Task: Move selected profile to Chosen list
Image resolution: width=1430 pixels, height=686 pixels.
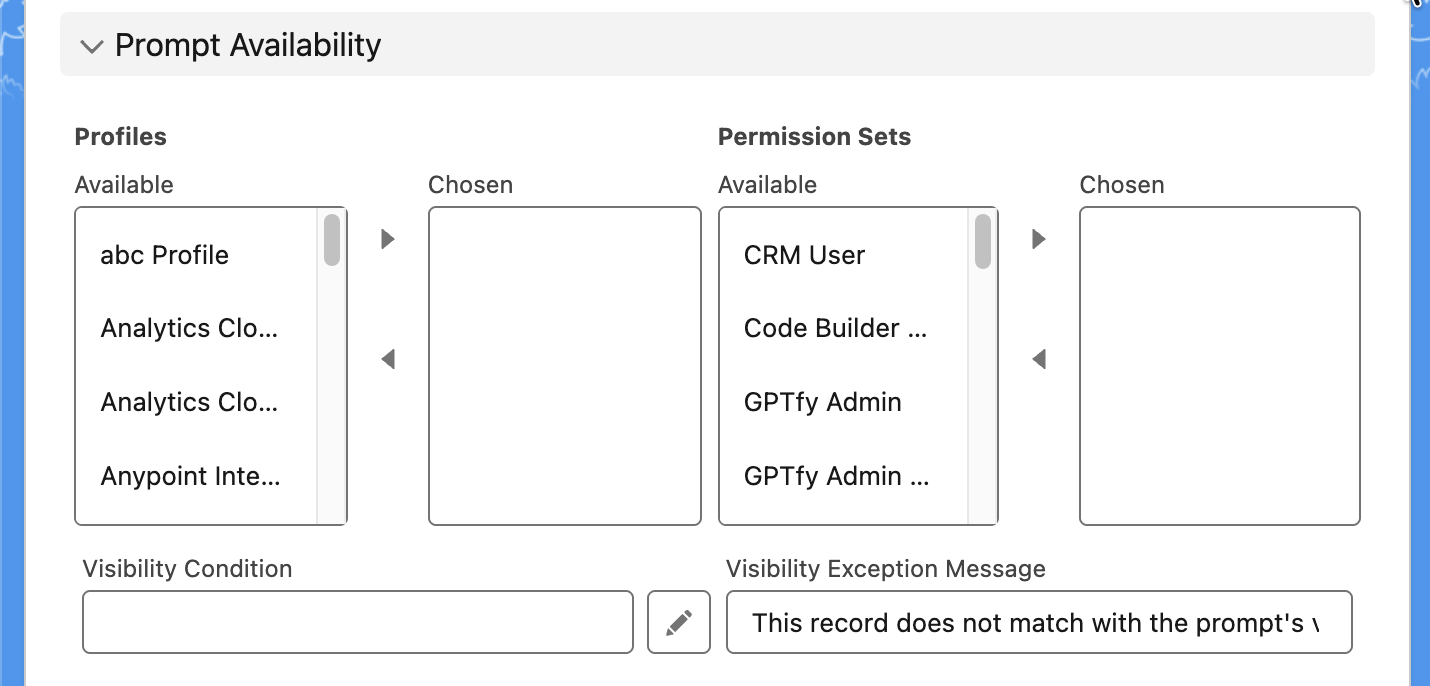Action: pyautogui.click(x=388, y=239)
